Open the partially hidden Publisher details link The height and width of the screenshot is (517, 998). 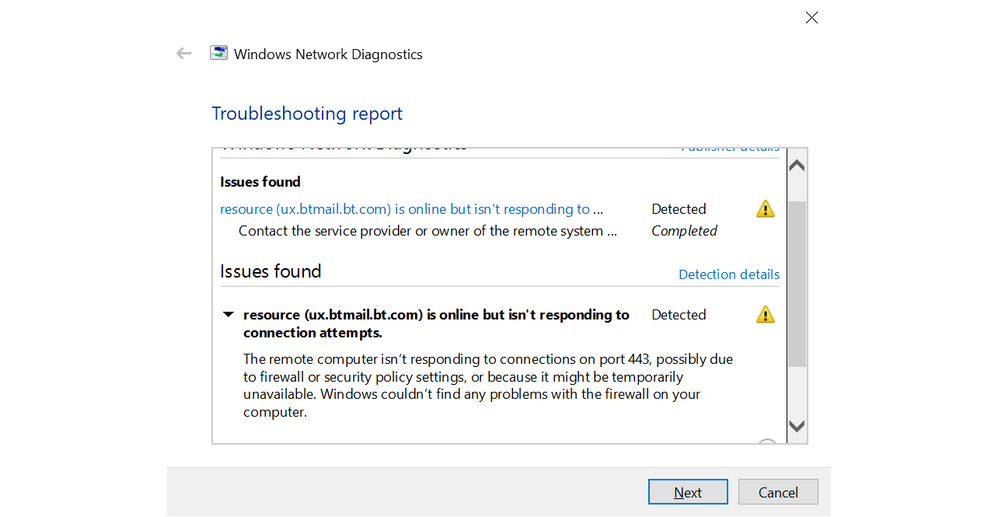pyautogui.click(x=729, y=149)
